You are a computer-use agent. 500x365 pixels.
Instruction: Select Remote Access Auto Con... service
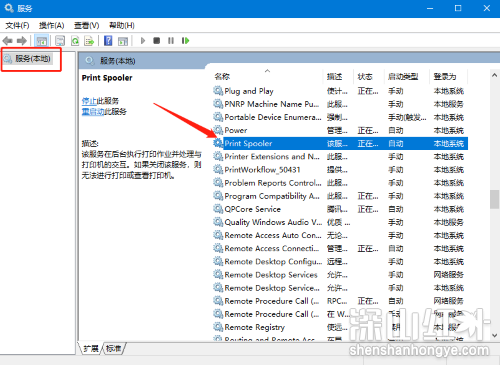point(340,235)
